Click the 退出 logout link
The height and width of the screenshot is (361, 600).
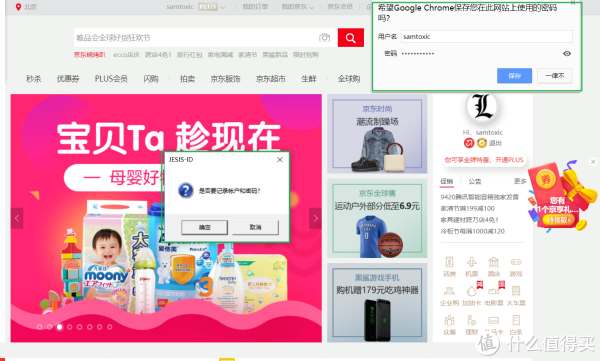495,143
